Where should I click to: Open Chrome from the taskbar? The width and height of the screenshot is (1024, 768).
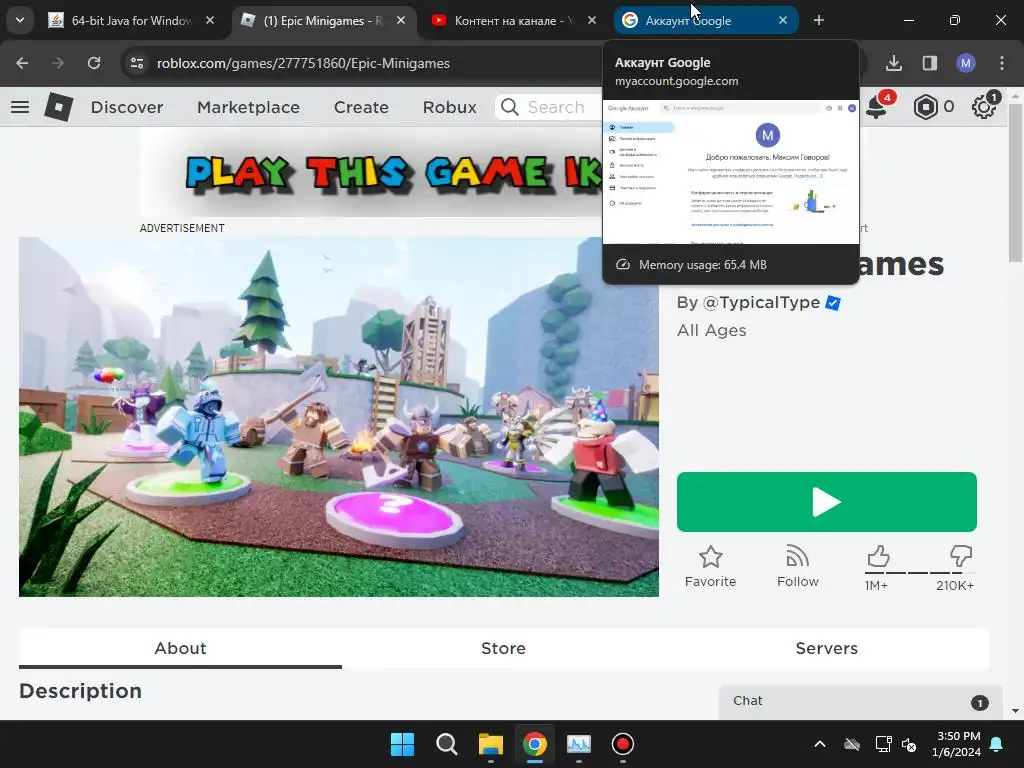pos(534,744)
